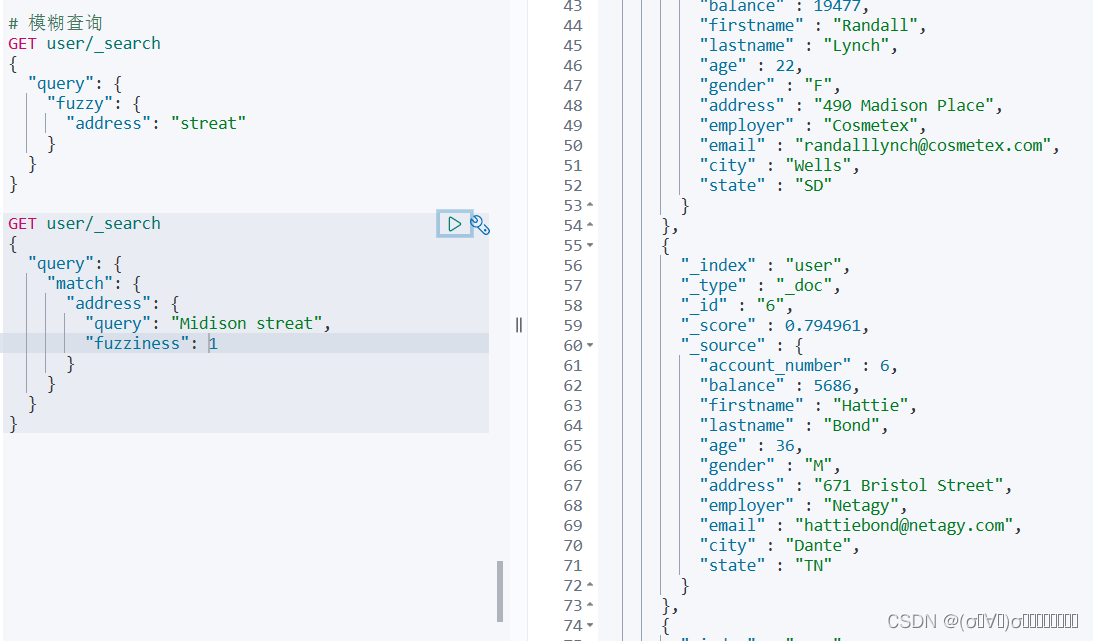Select the first GET user/_search line
The height and width of the screenshot is (641, 1093).
[x=84, y=43]
